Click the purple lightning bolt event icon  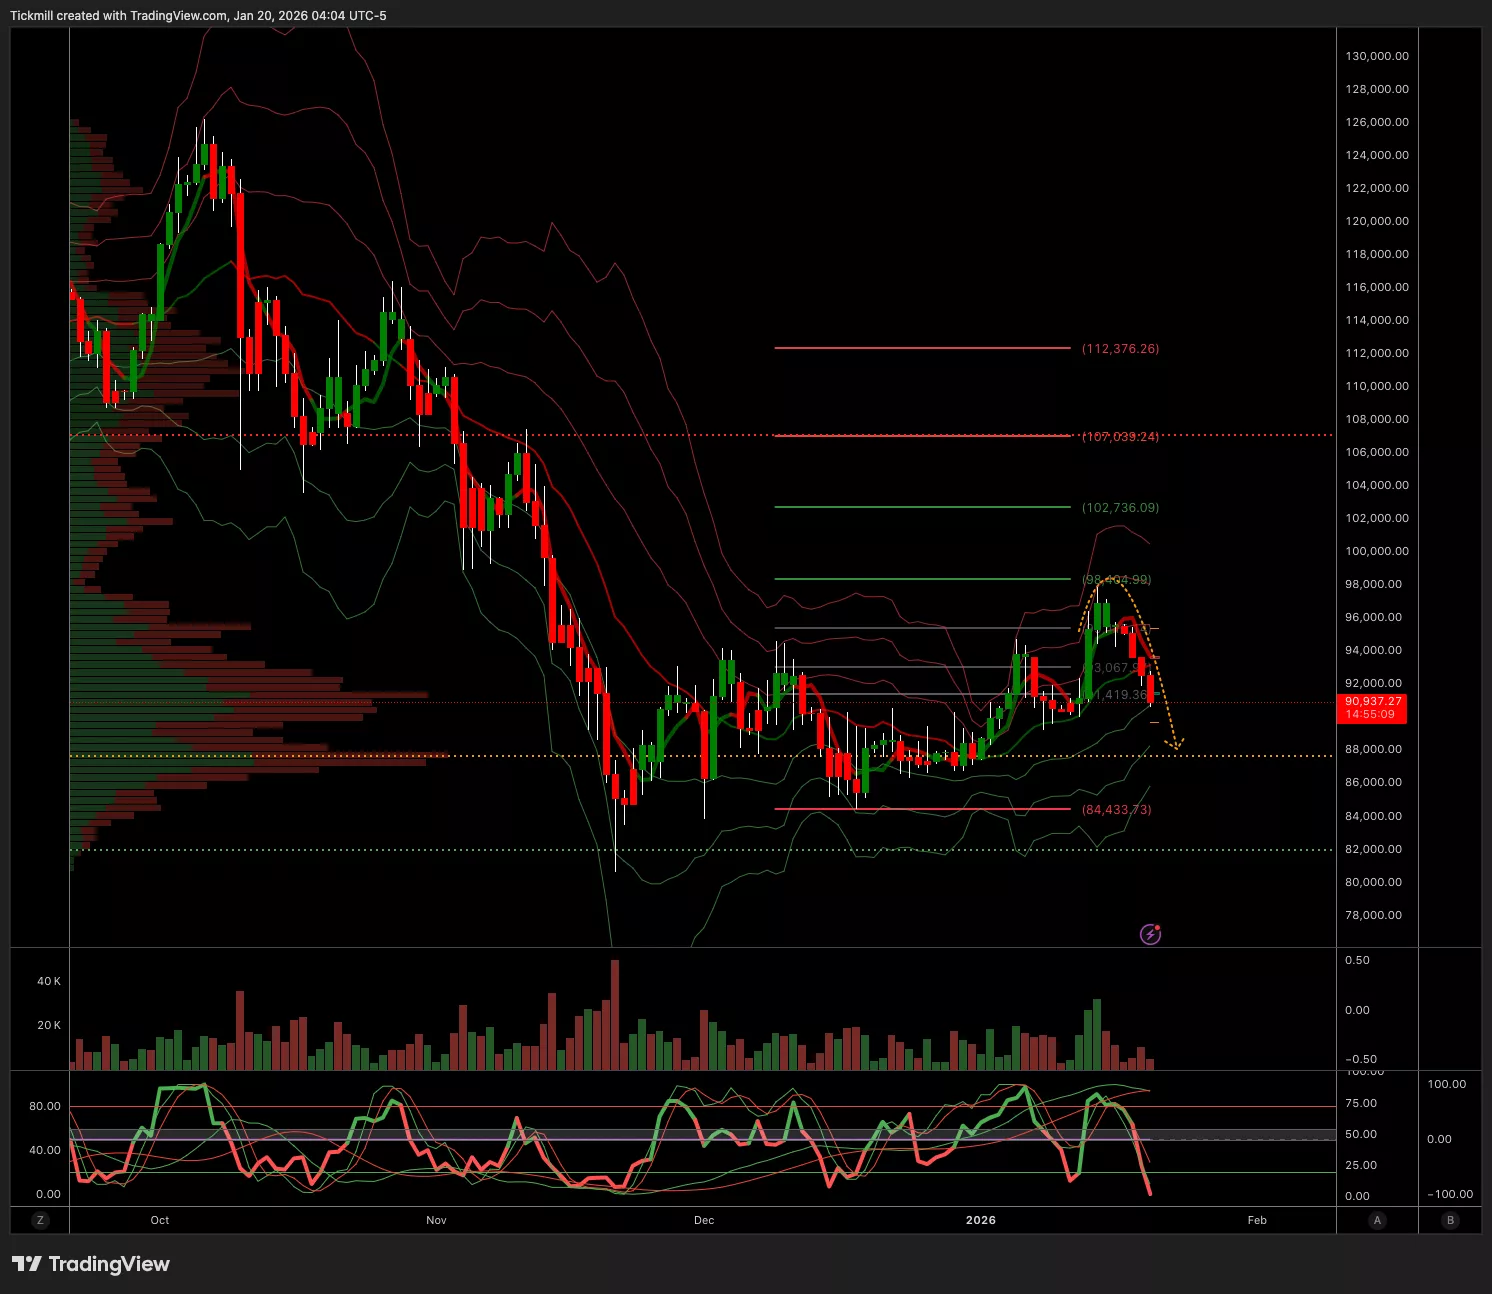(1150, 934)
